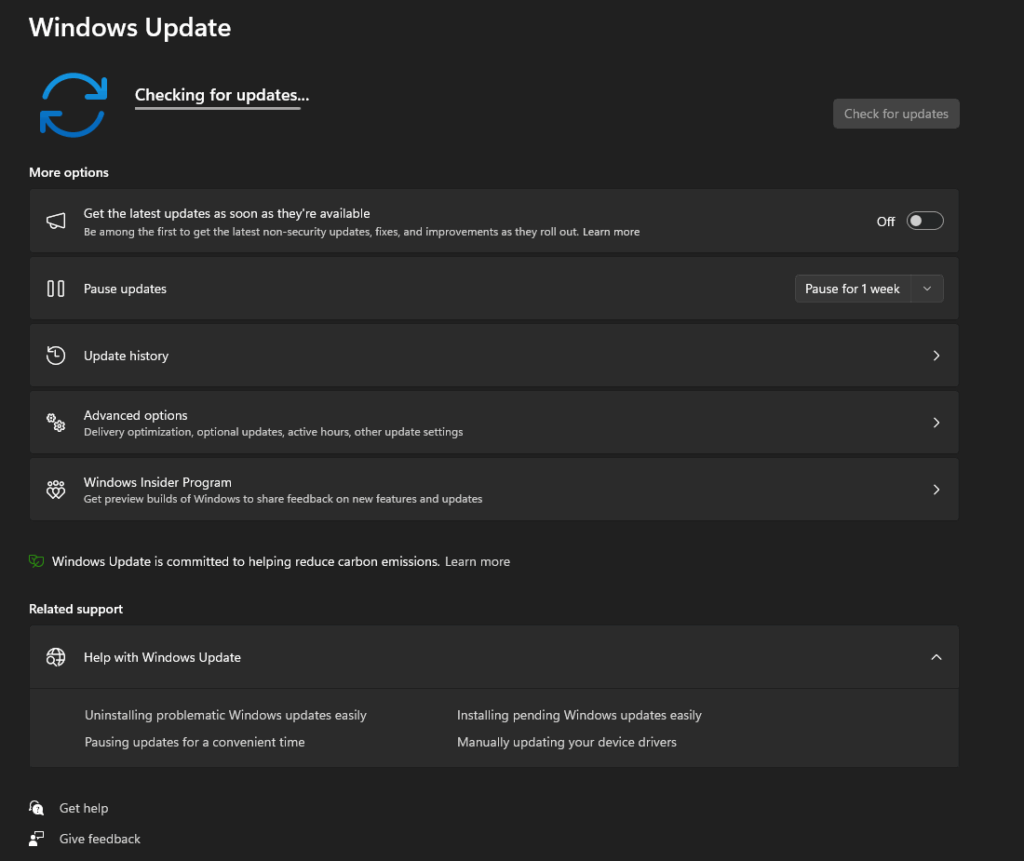Screen dimensions: 1024x861
Task: Click 'Get the latest updates as soon' title
Action: coord(227,214)
